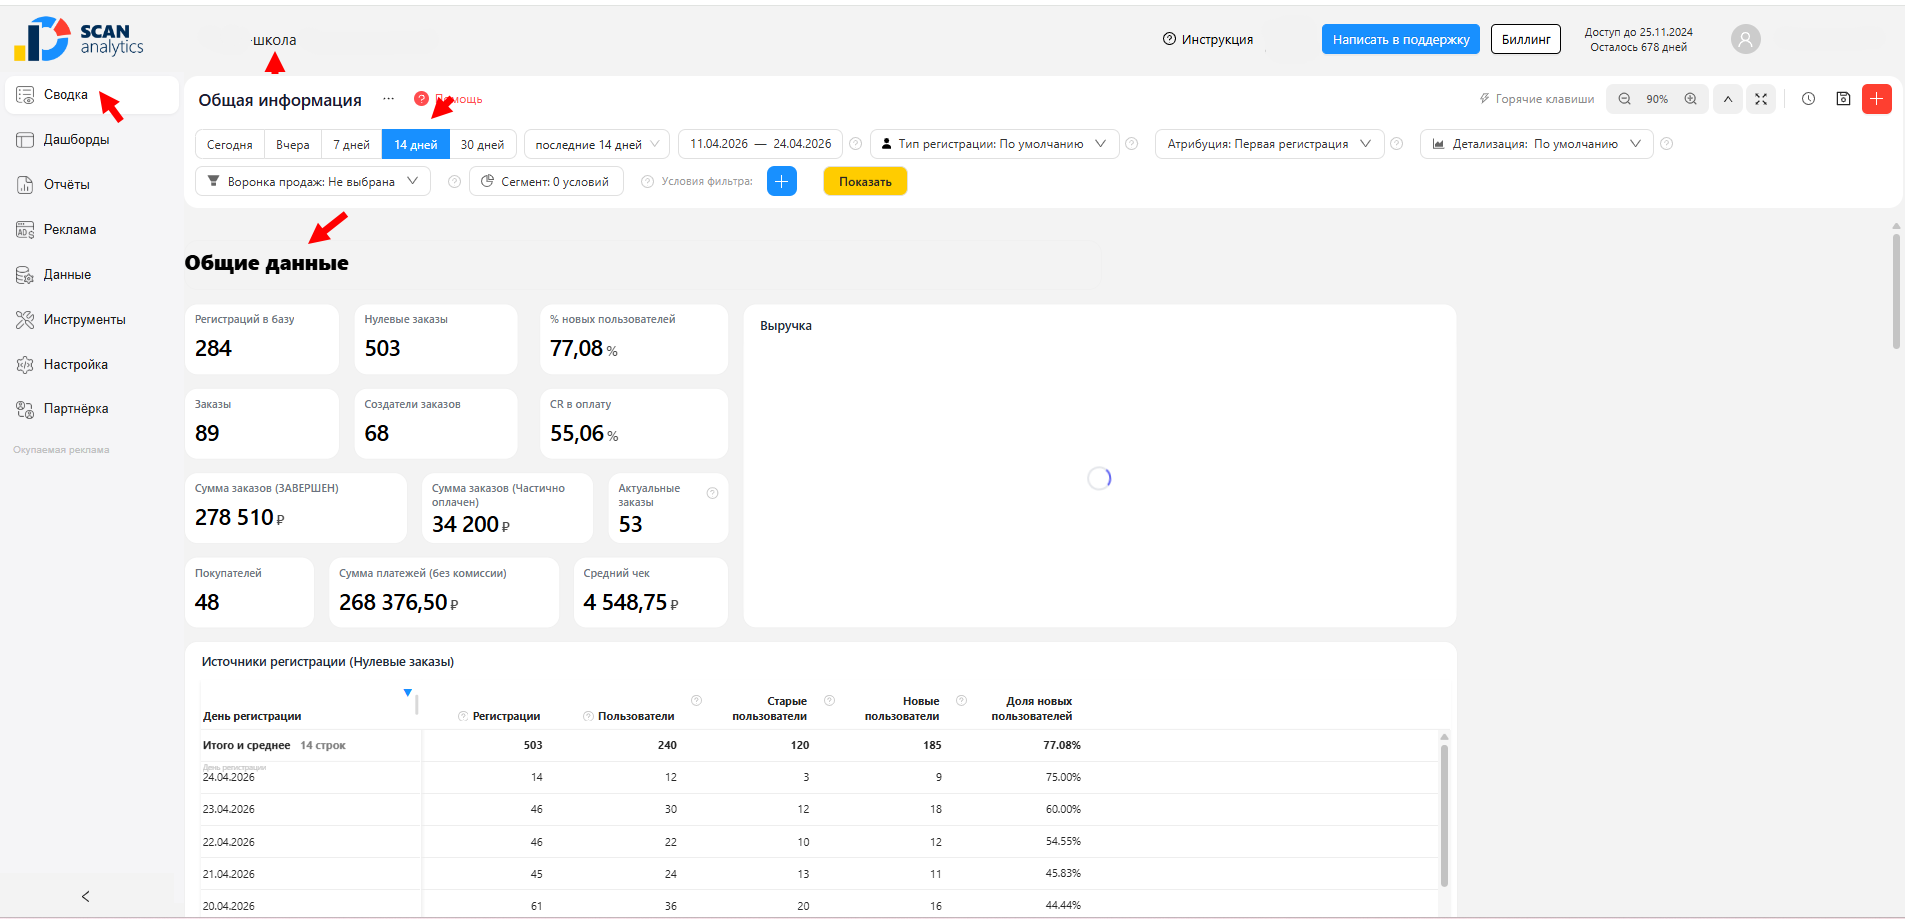Click the help icon after date range
1905x919 pixels.
click(x=856, y=144)
